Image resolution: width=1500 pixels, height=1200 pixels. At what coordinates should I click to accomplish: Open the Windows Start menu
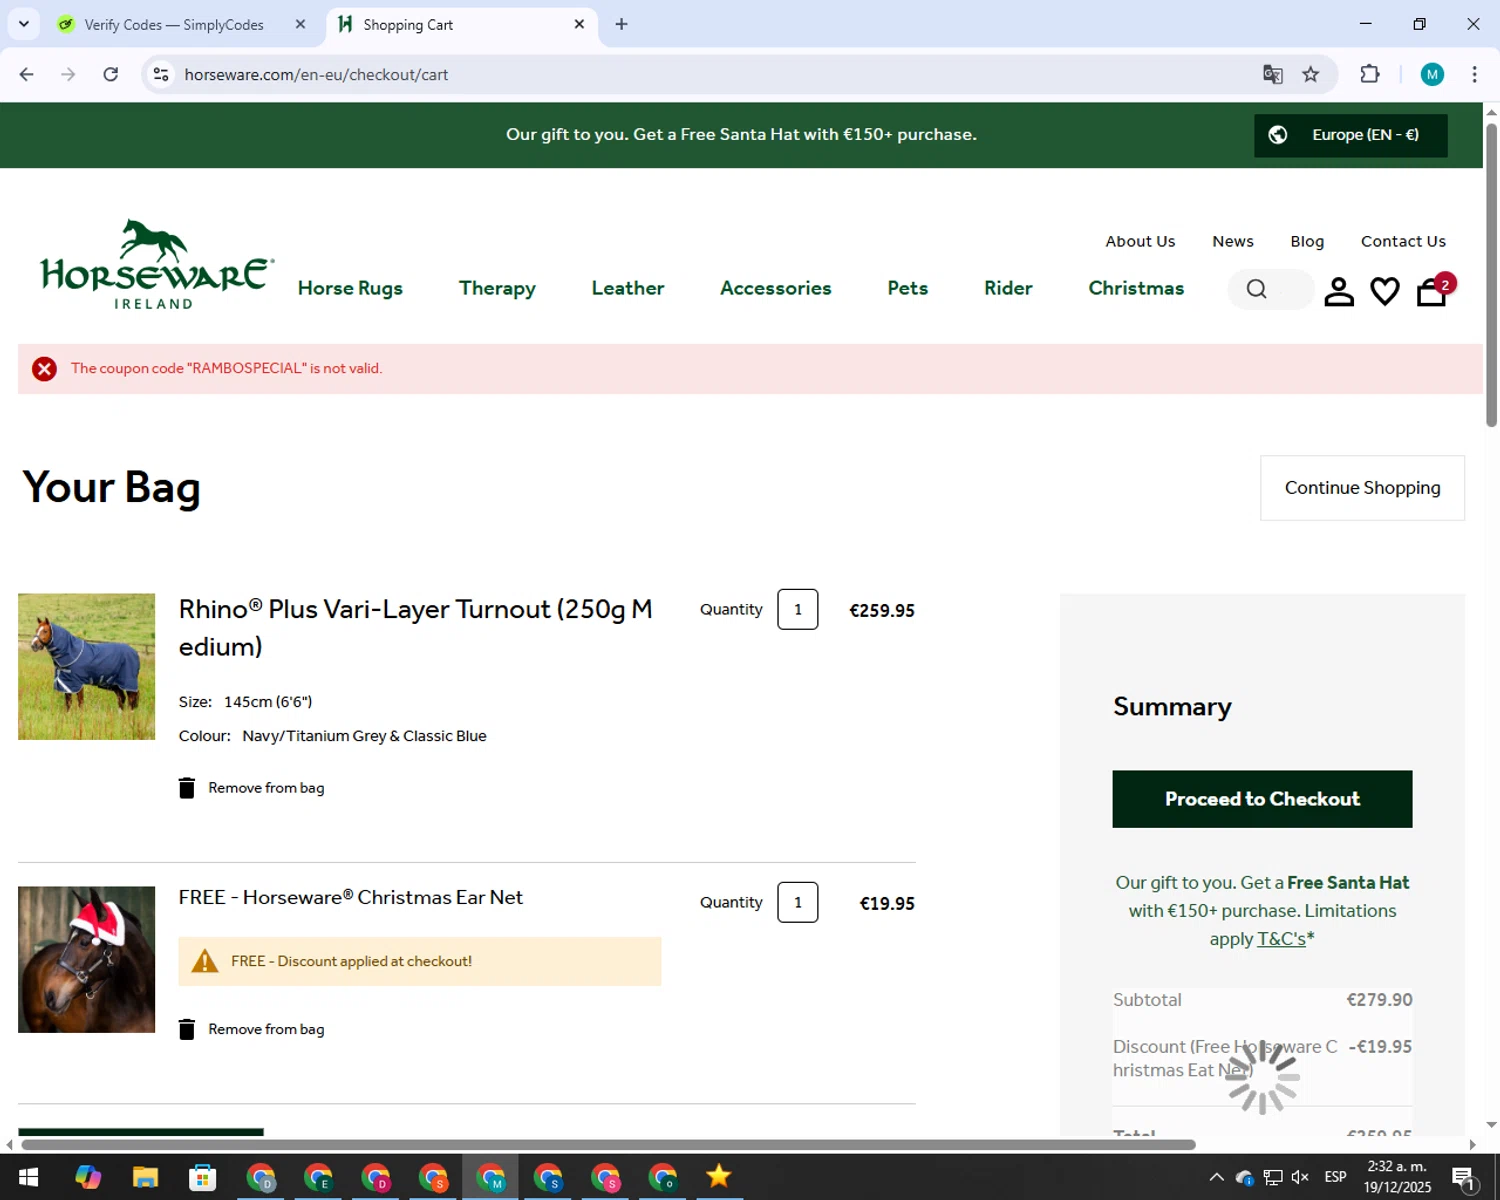(28, 1177)
